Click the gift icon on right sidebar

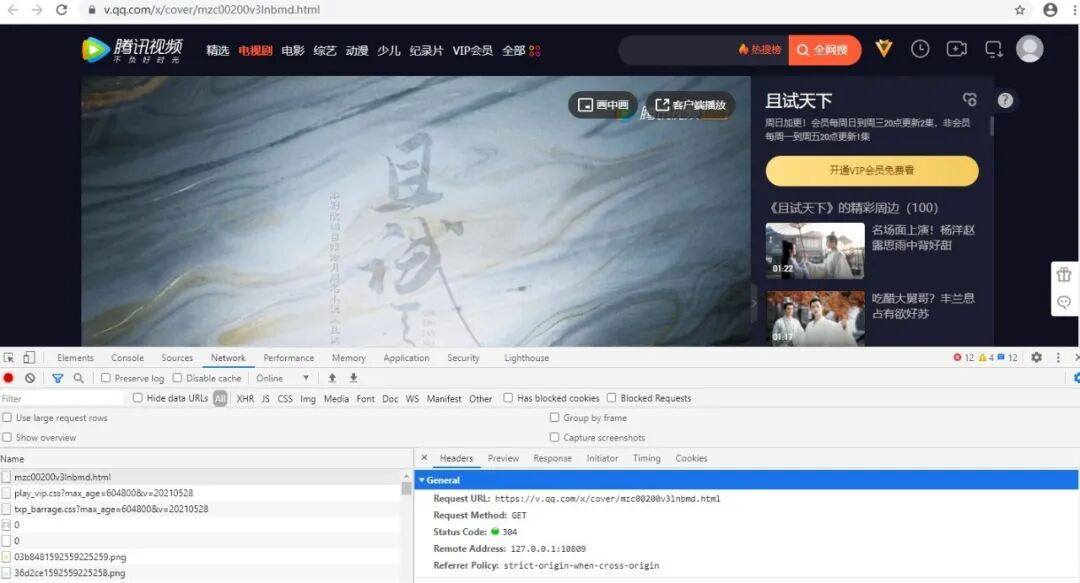[x=1064, y=274]
